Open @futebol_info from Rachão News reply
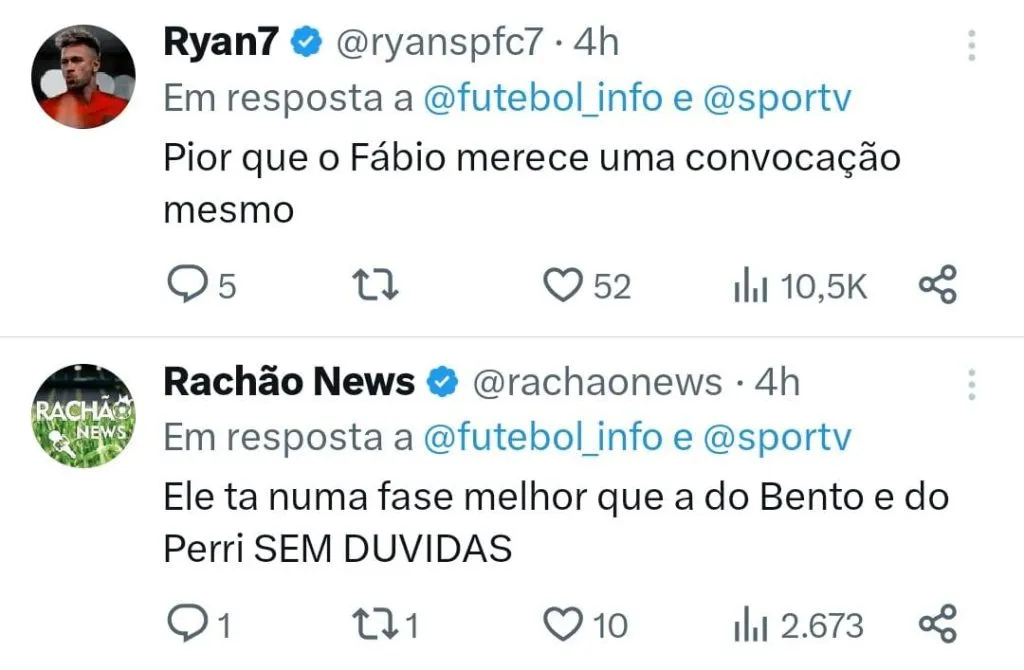The width and height of the screenshot is (1024, 670). tap(543, 438)
